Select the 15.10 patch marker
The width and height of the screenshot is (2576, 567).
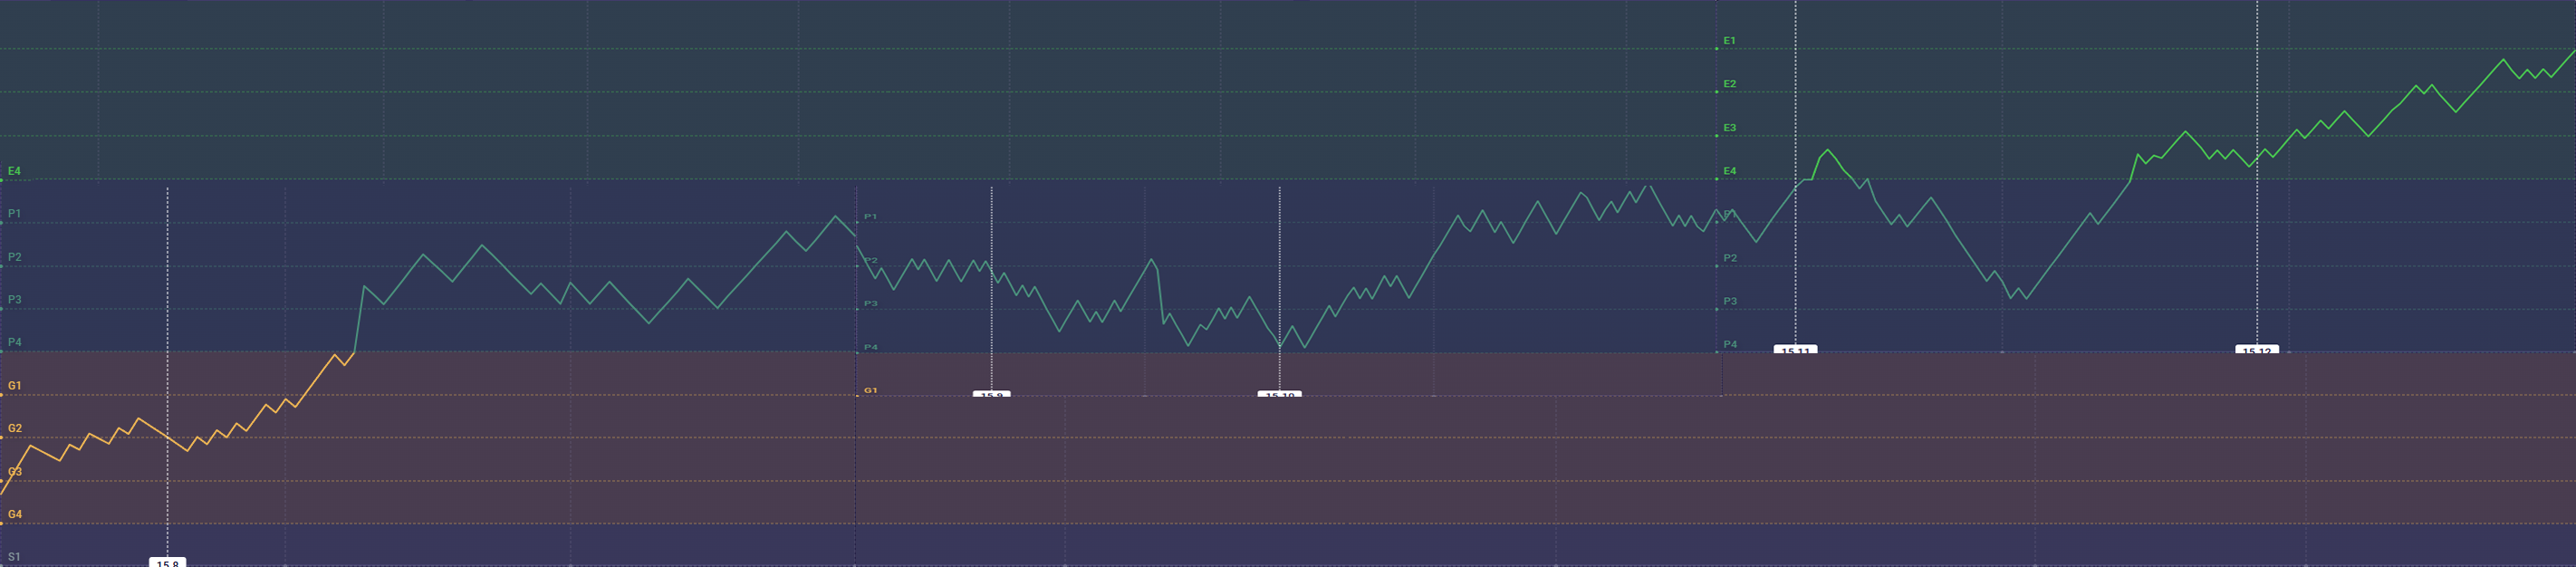(x=1279, y=394)
